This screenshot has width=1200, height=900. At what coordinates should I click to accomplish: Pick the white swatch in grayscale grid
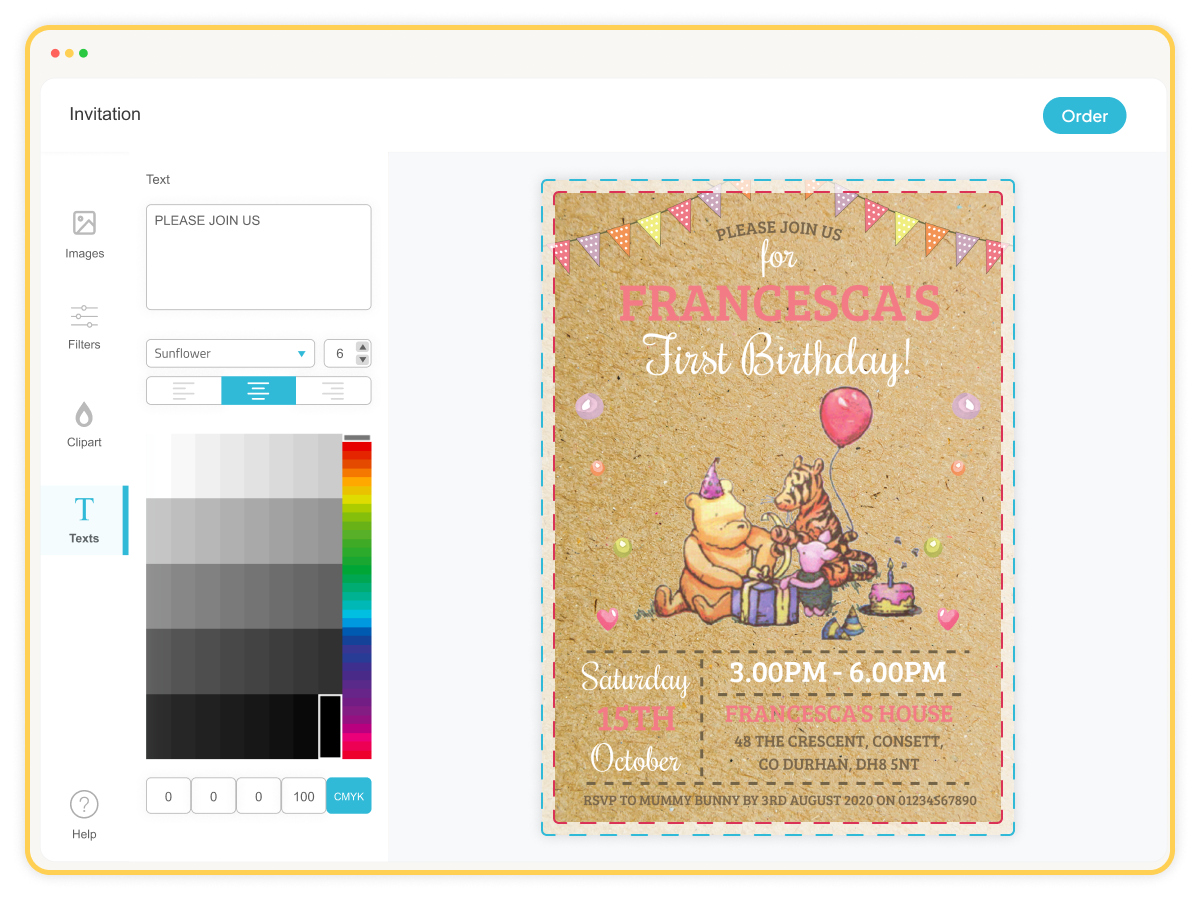click(x=159, y=466)
